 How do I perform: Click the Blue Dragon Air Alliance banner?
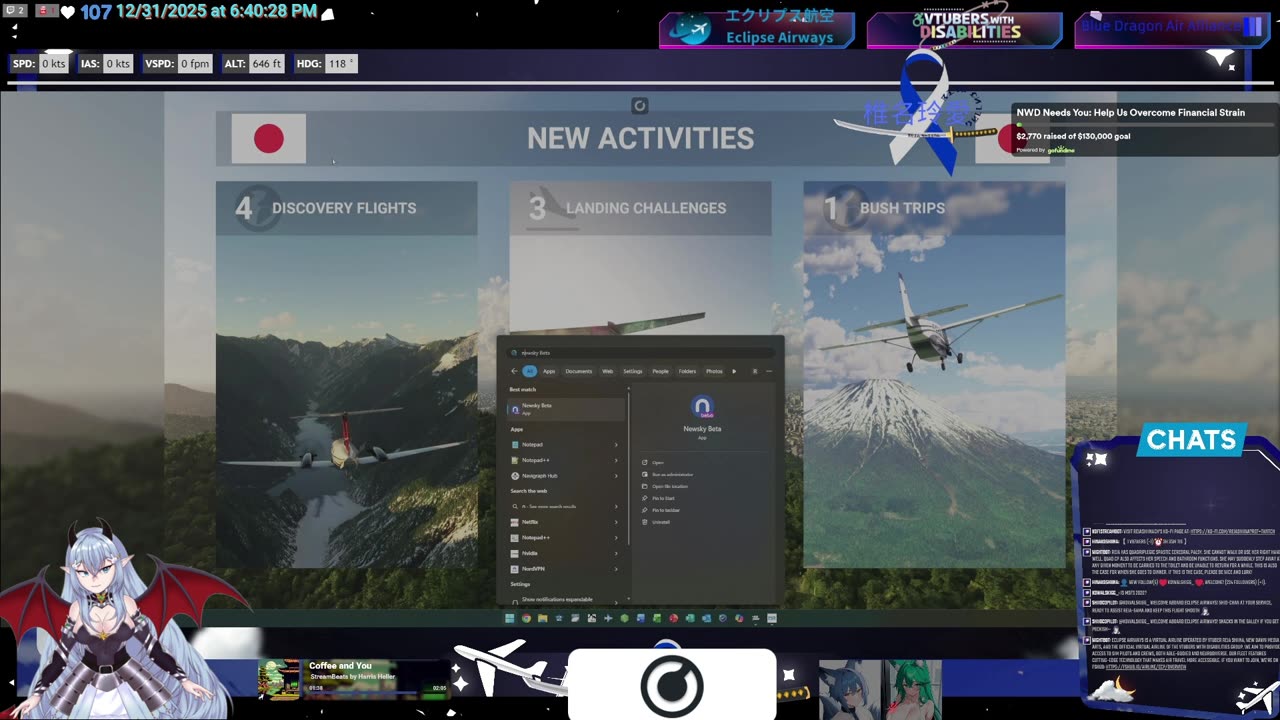coord(1171,29)
